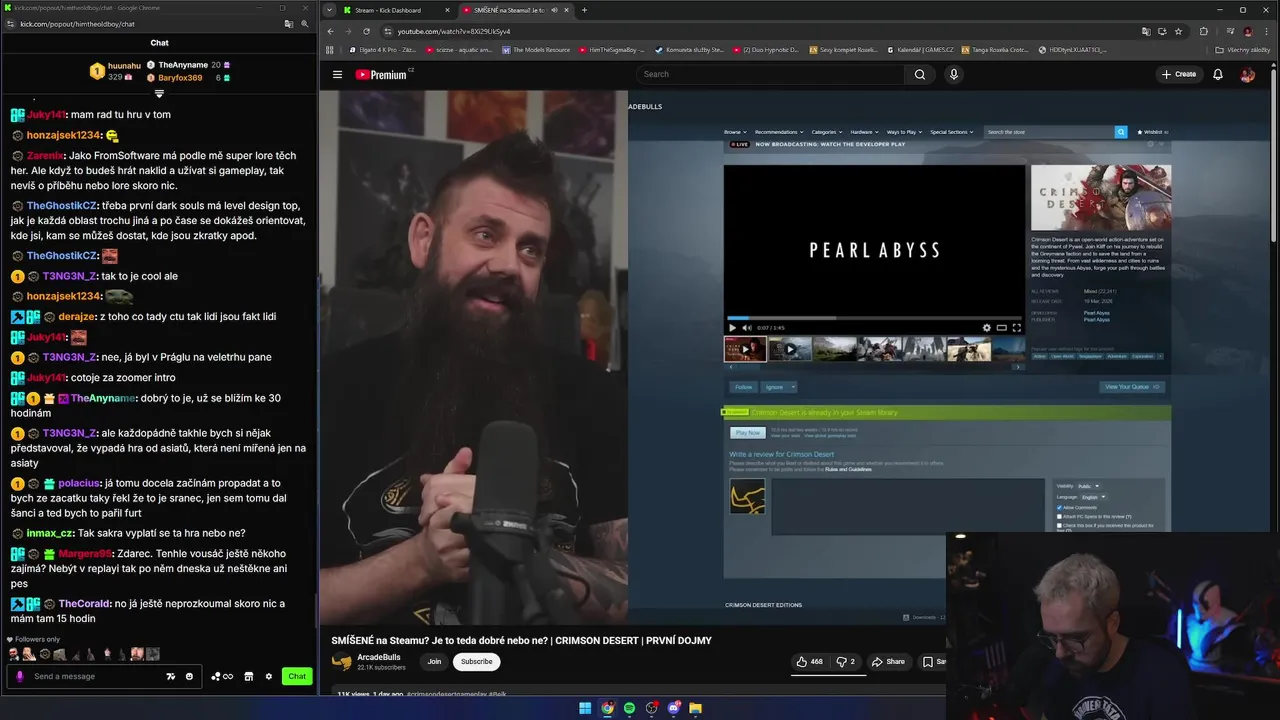This screenshot has width=1280, height=720.
Task: Click the video title text
Action: tap(521, 640)
